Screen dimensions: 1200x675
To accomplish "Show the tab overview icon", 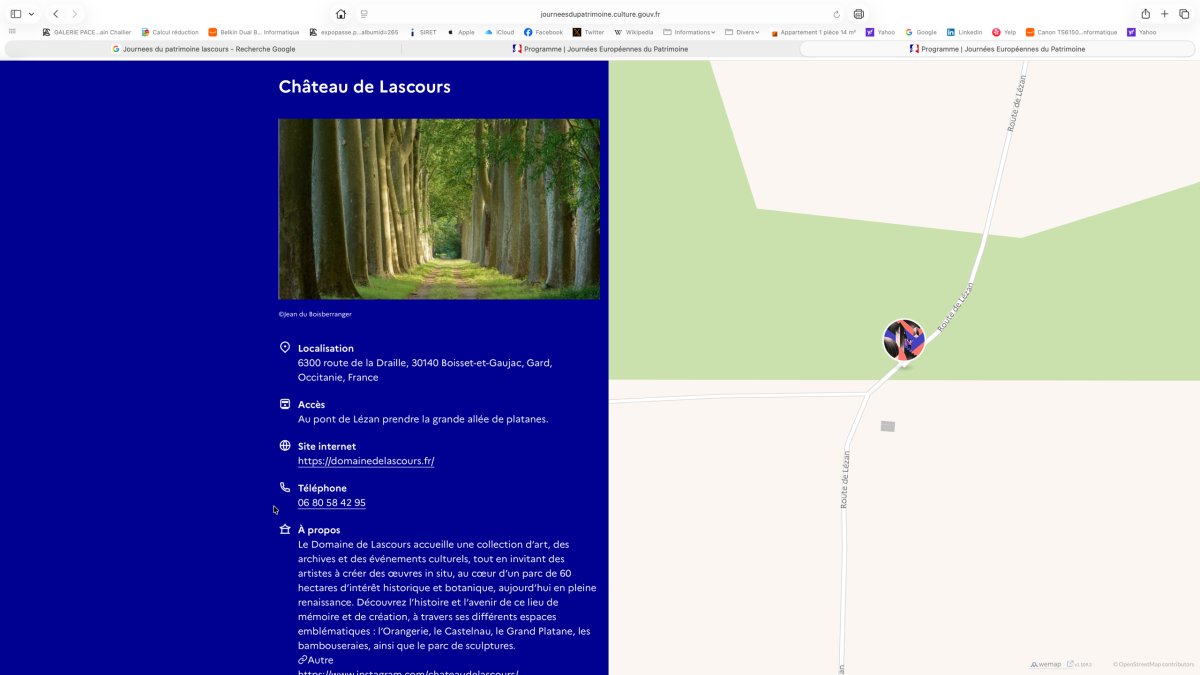I will pos(1184,14).
